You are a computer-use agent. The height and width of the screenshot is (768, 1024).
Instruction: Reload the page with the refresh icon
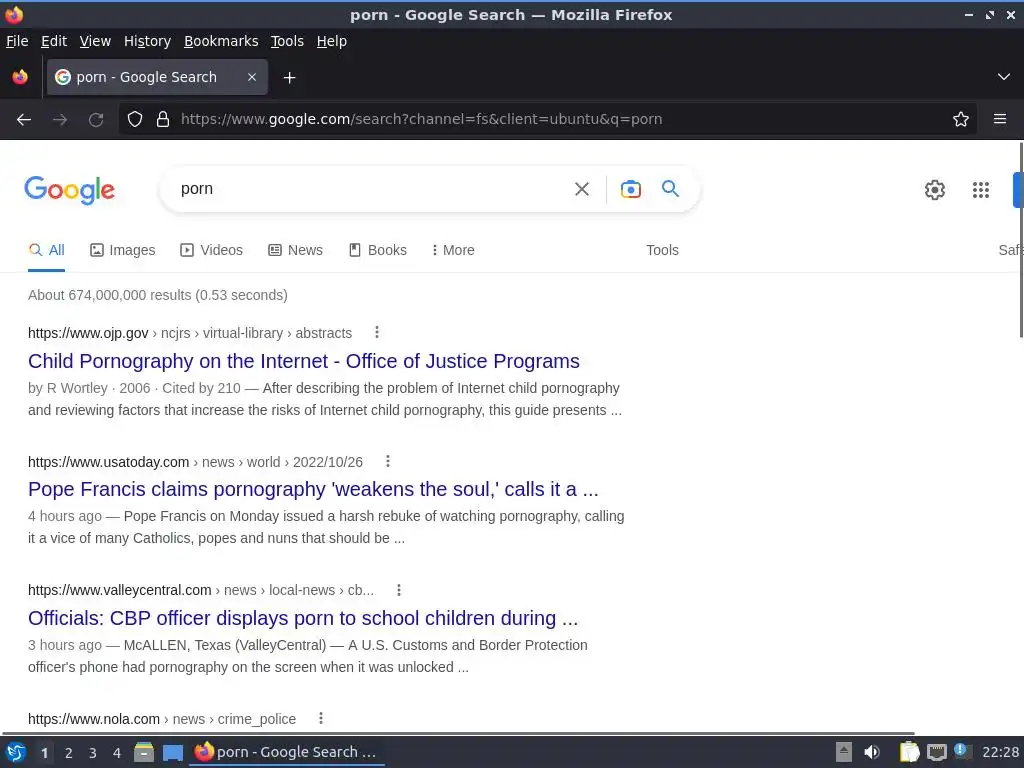pos(96,120)
